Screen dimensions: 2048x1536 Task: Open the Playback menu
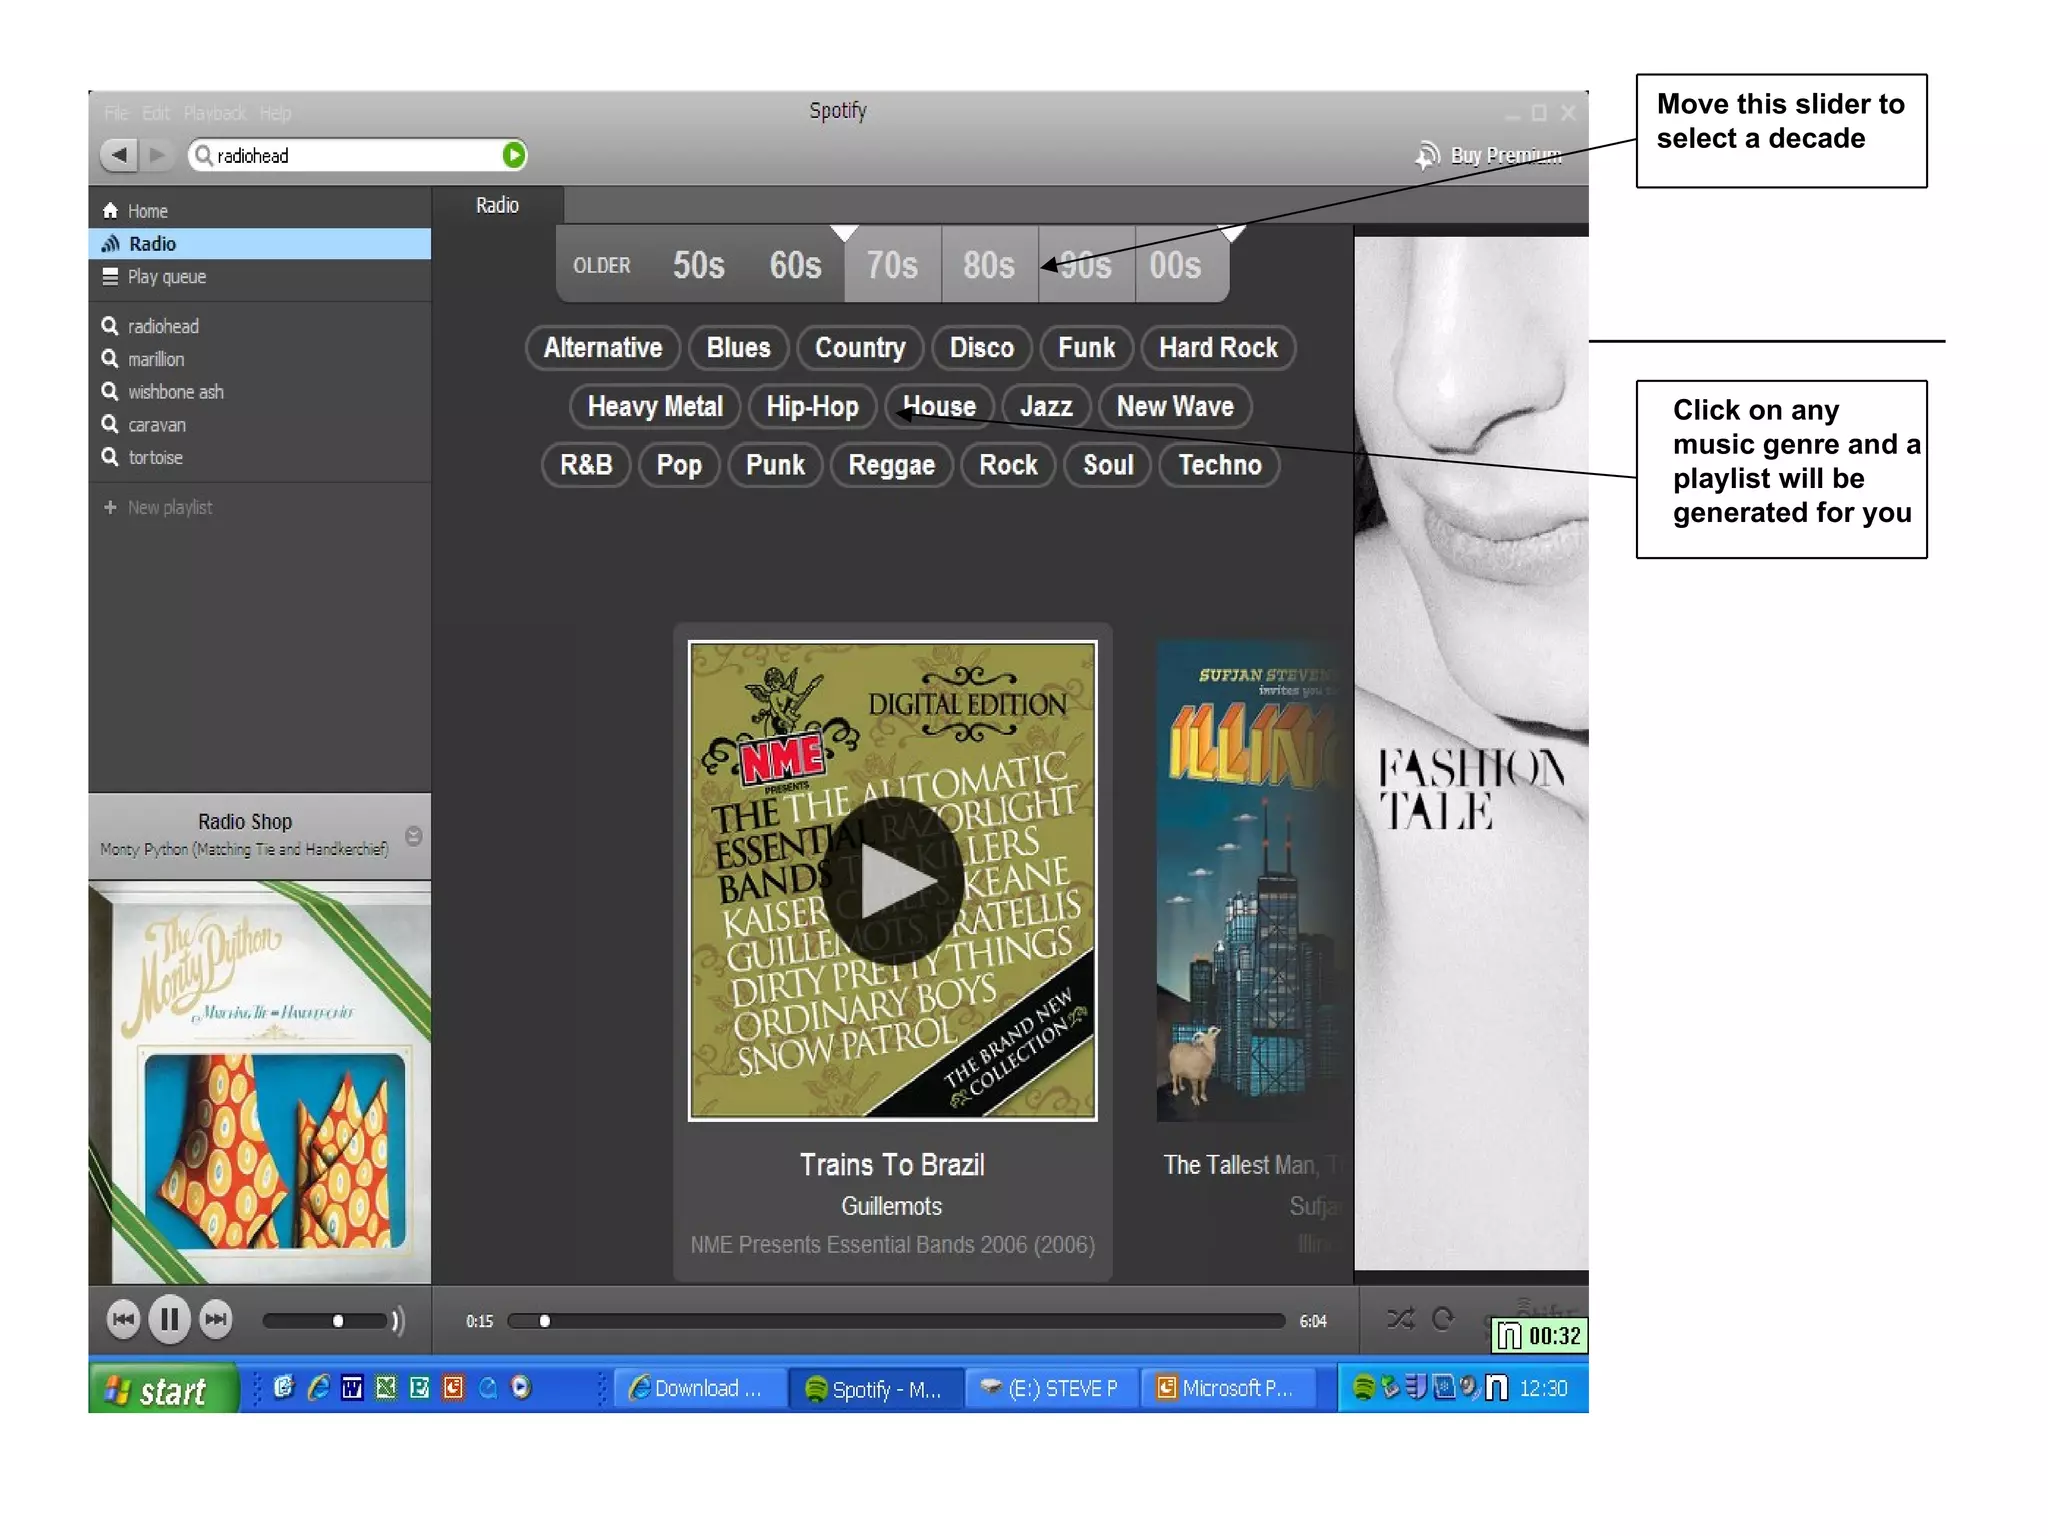click(x=214, y=113)
